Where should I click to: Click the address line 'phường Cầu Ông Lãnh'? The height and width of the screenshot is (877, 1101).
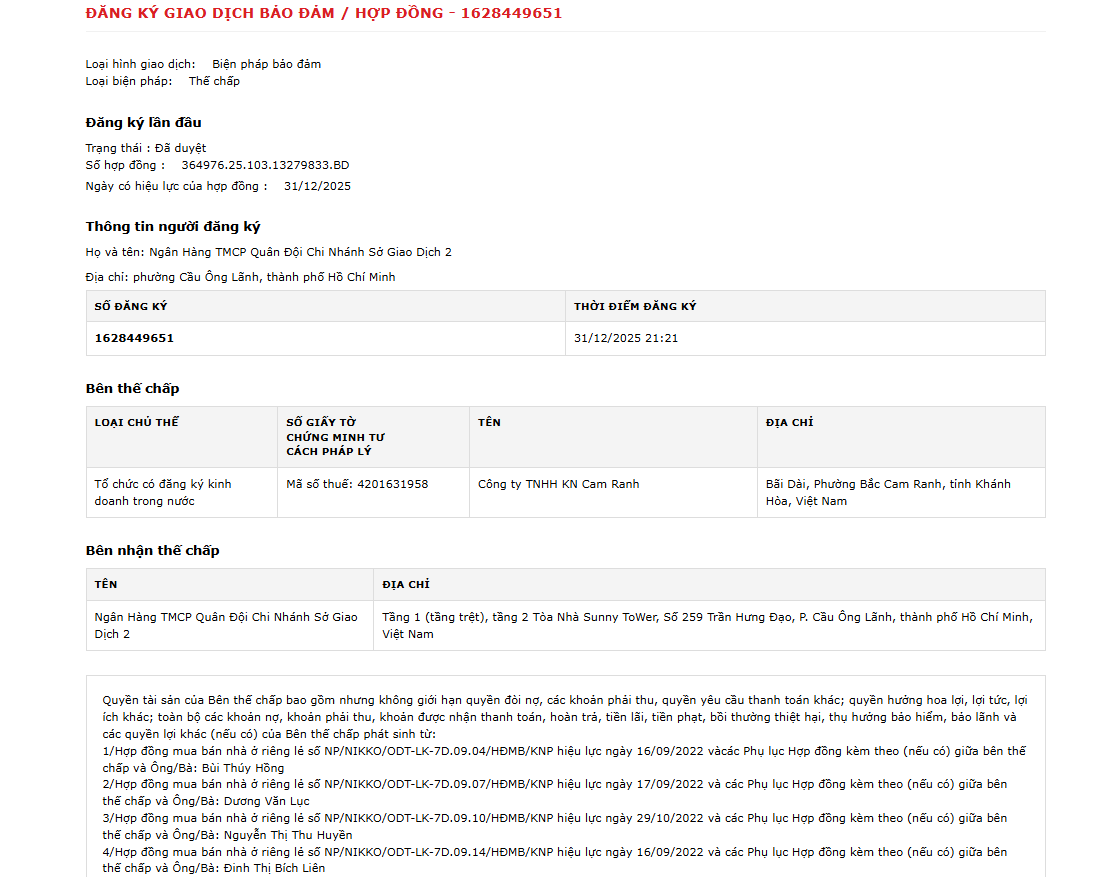tap(240, 277)
